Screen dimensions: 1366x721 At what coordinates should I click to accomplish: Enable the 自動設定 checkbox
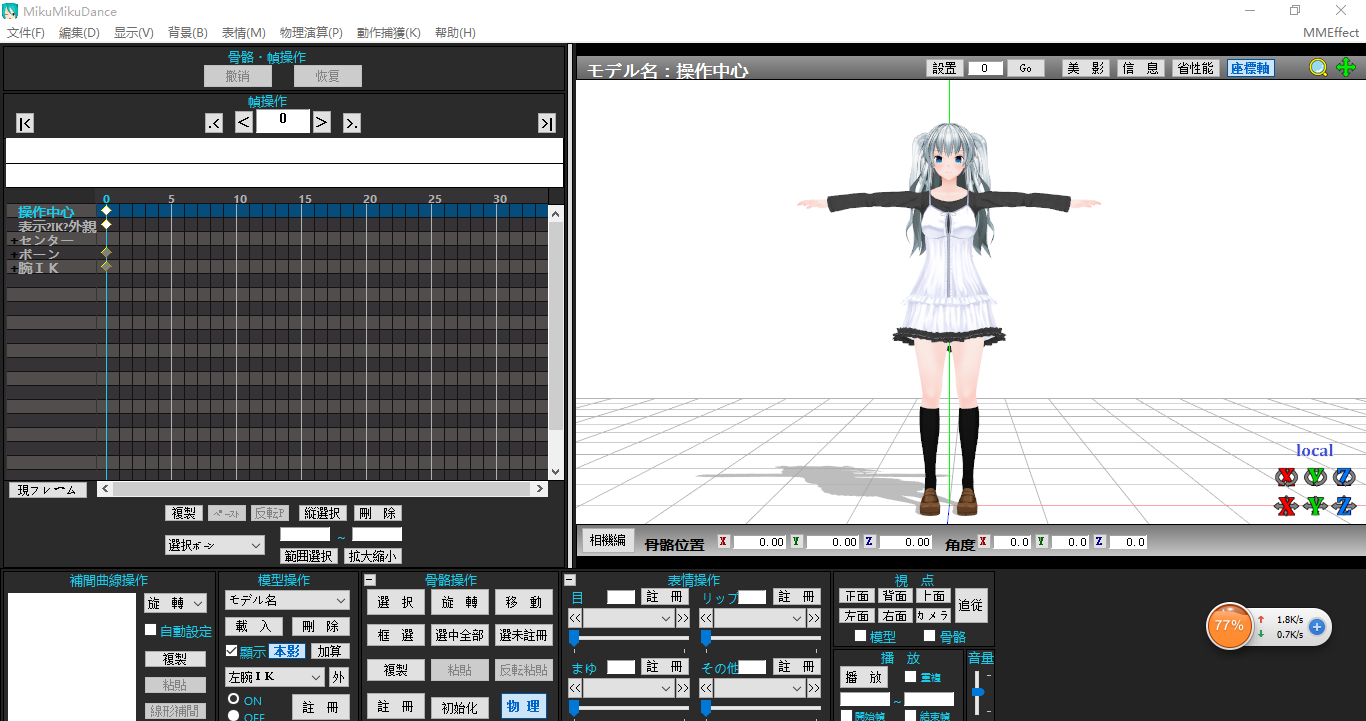(x=151, y=630)
